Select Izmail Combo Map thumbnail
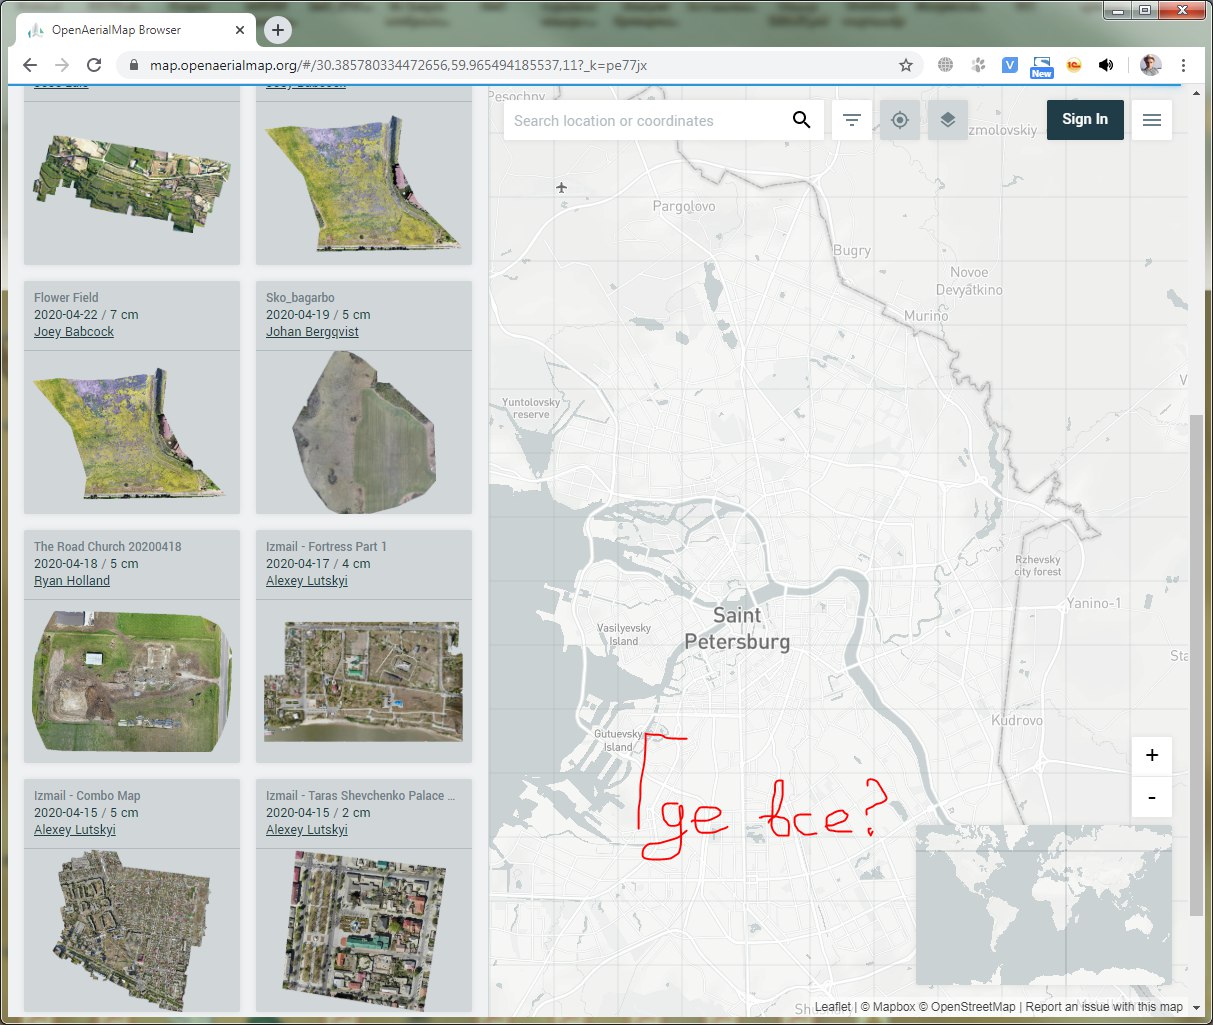Image resolution: width=1213 pixels, height=1025 pixels. [x=132, y=930]
